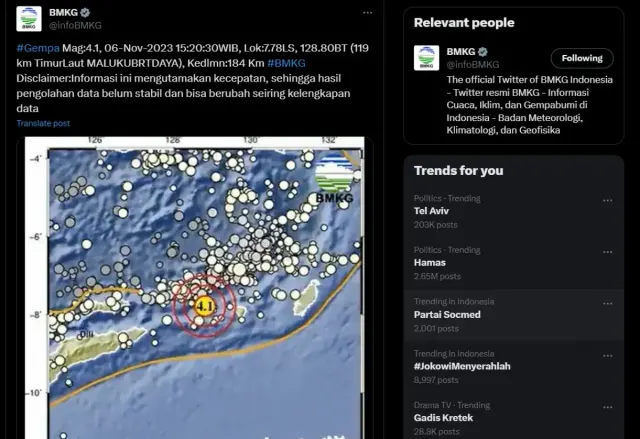The width and height of the screenshot is (640, 439).
Task: Click the 4.1 magnitude epicenter marker
Action: (x=204, y=306)
